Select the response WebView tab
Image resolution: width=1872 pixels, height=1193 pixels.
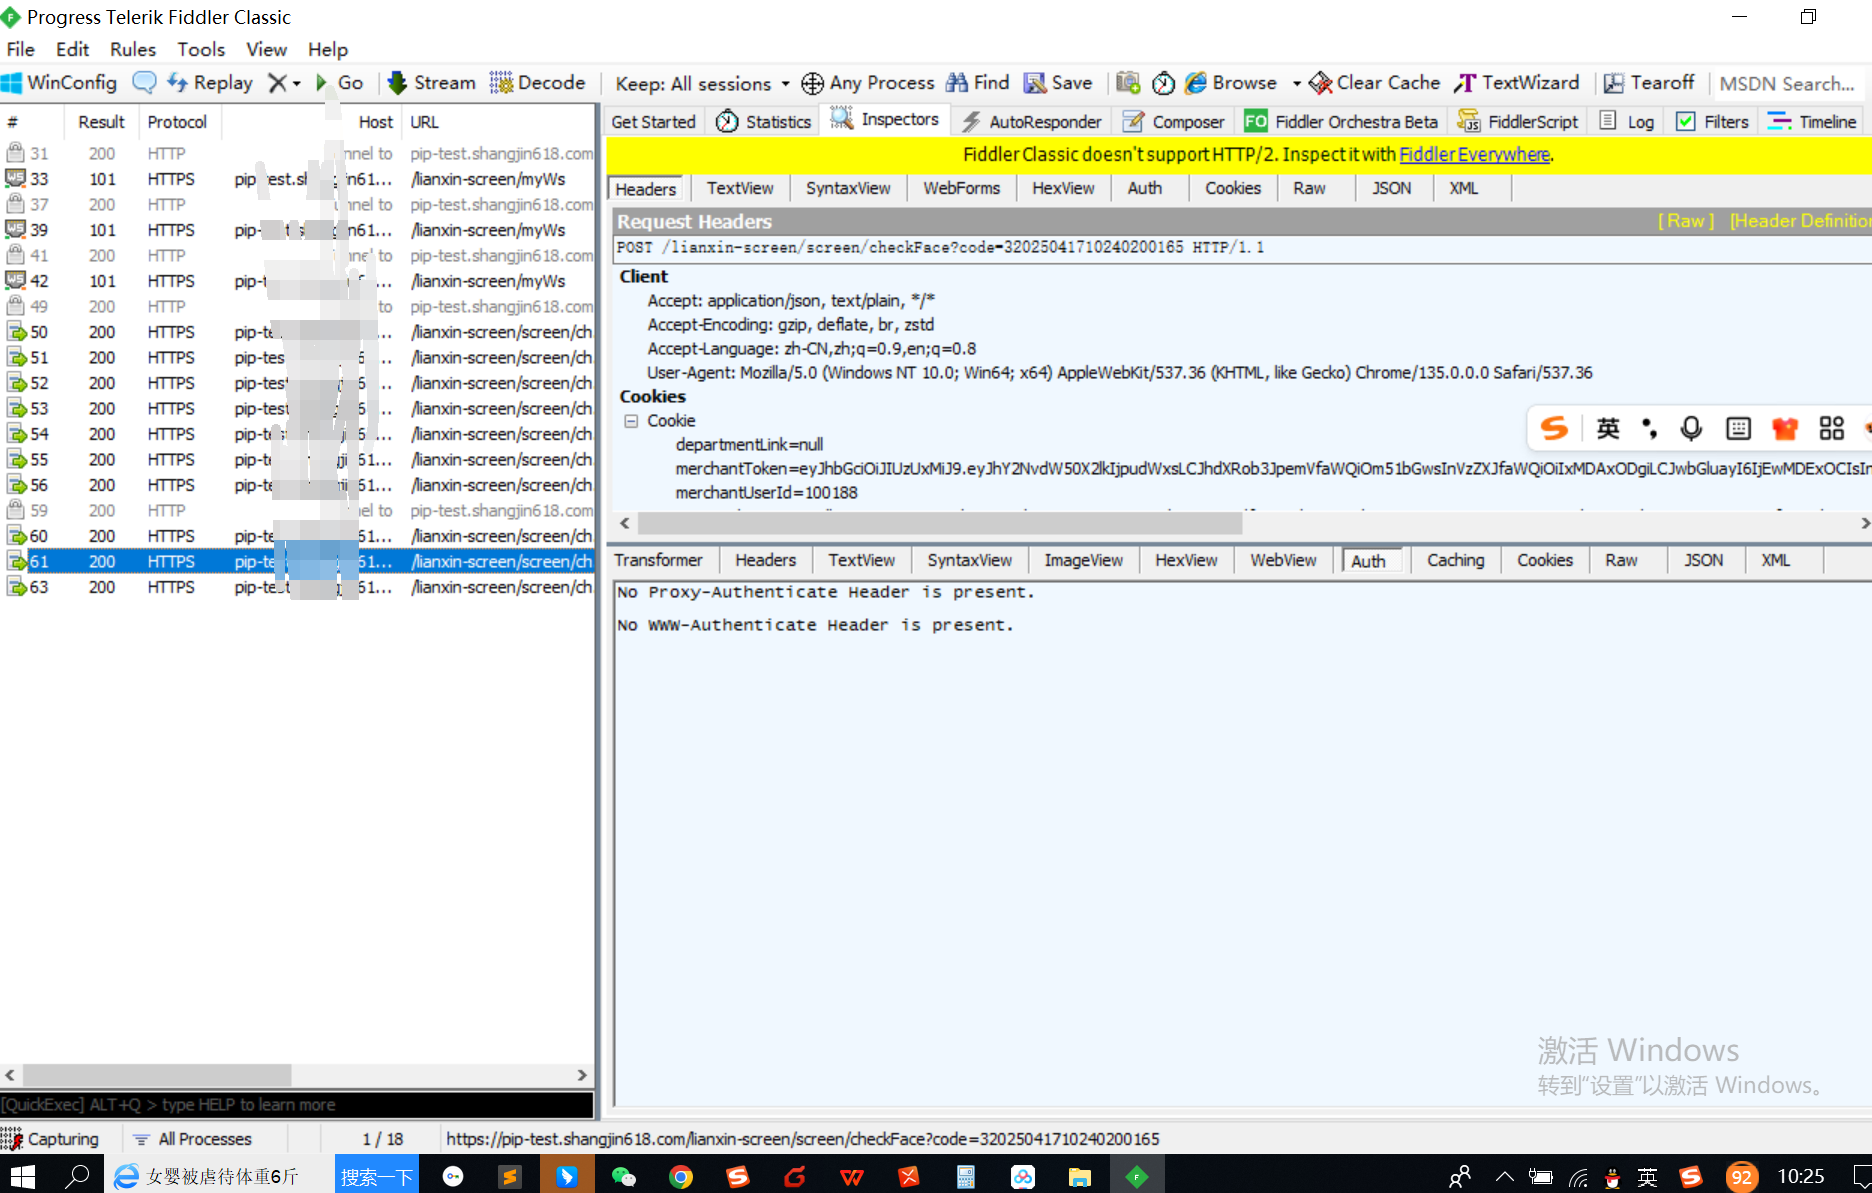tap(1283, 560)
